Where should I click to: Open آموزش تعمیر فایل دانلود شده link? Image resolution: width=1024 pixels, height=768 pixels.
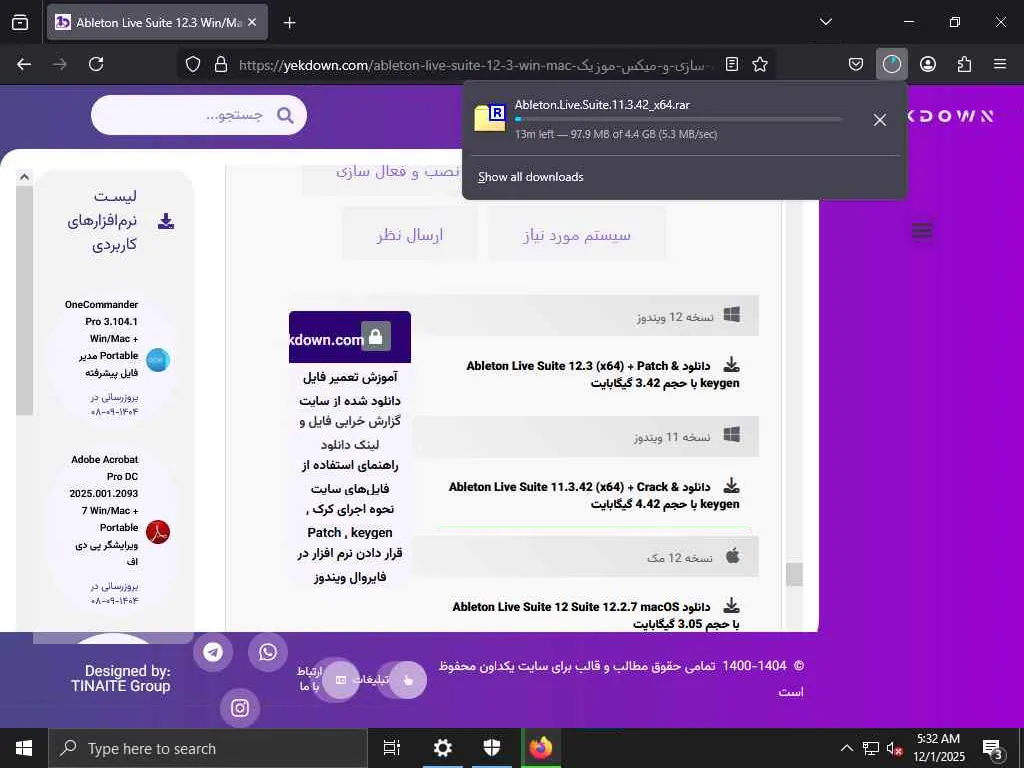(349, 389)
